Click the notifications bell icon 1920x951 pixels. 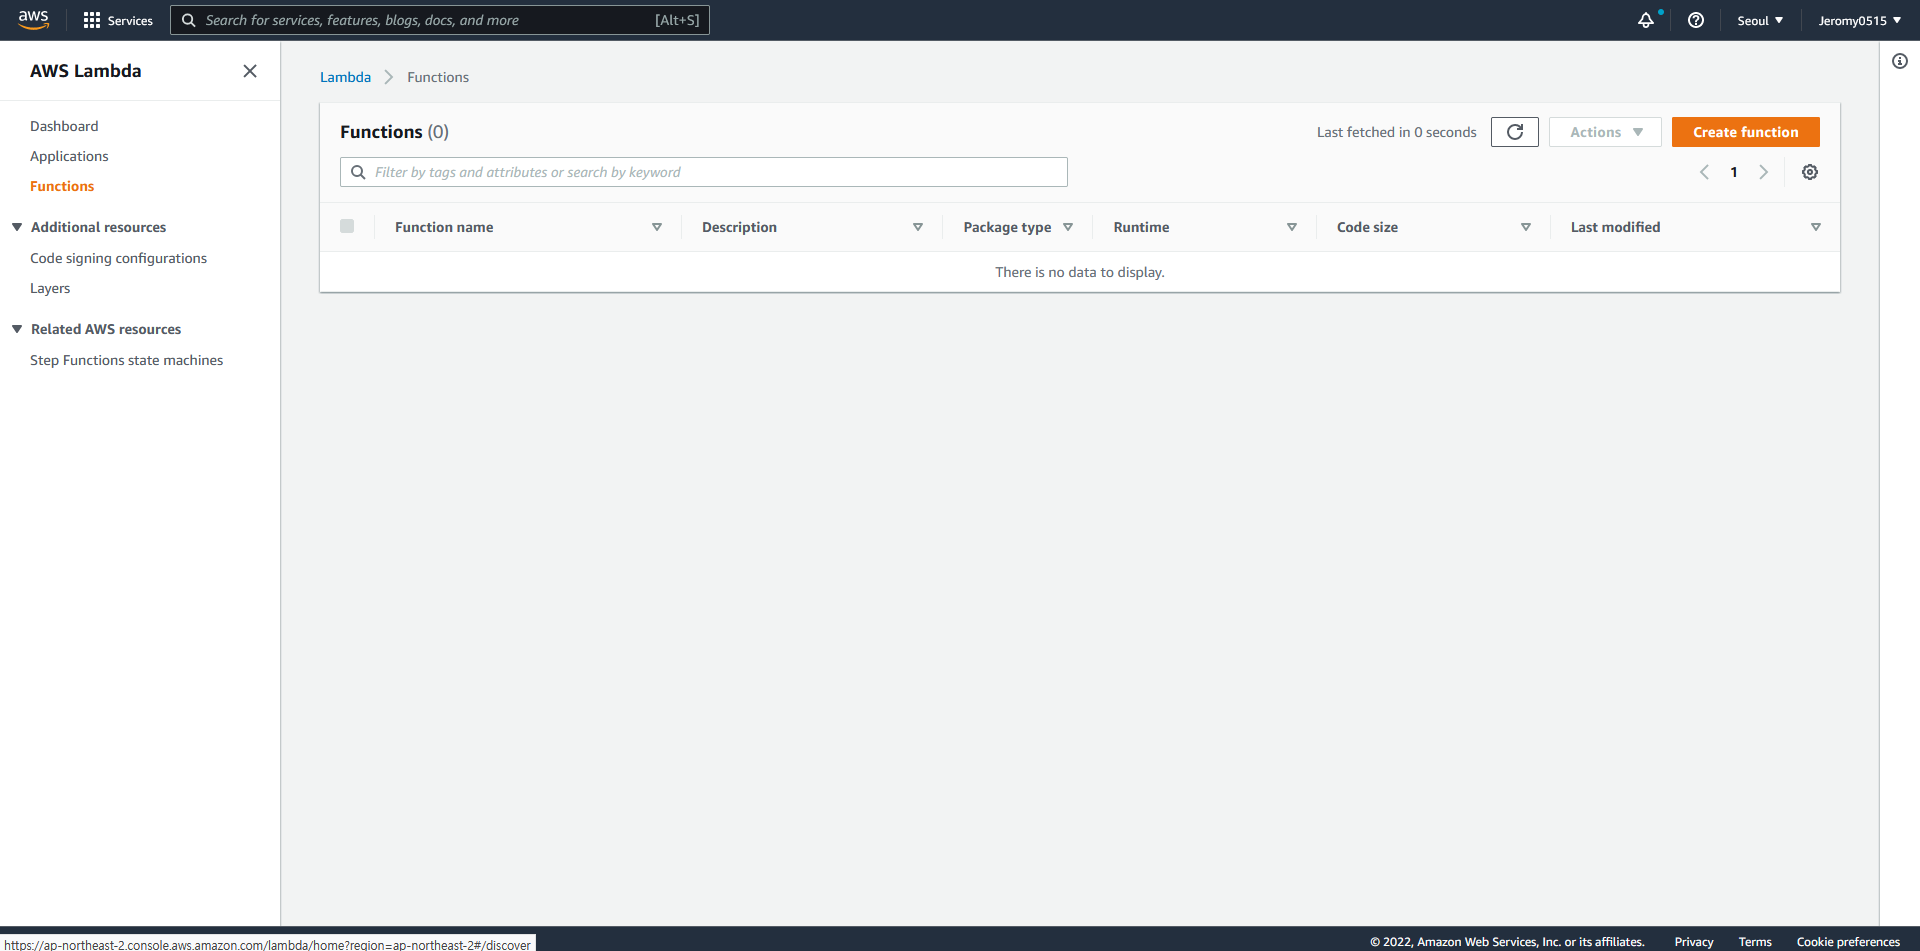point(1645,20)
